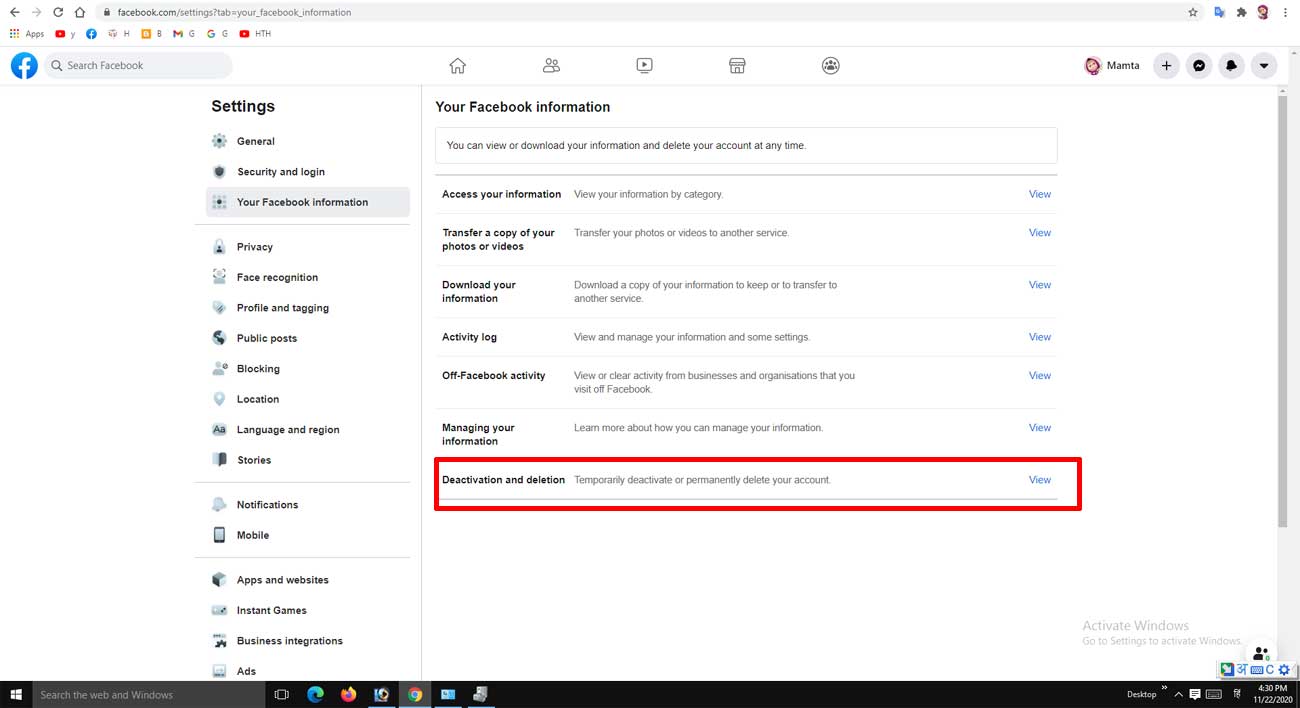Click the Create plus button
Image resolution: width=1300 pixels, height=708 pixels.
[x=1166, y=66]
